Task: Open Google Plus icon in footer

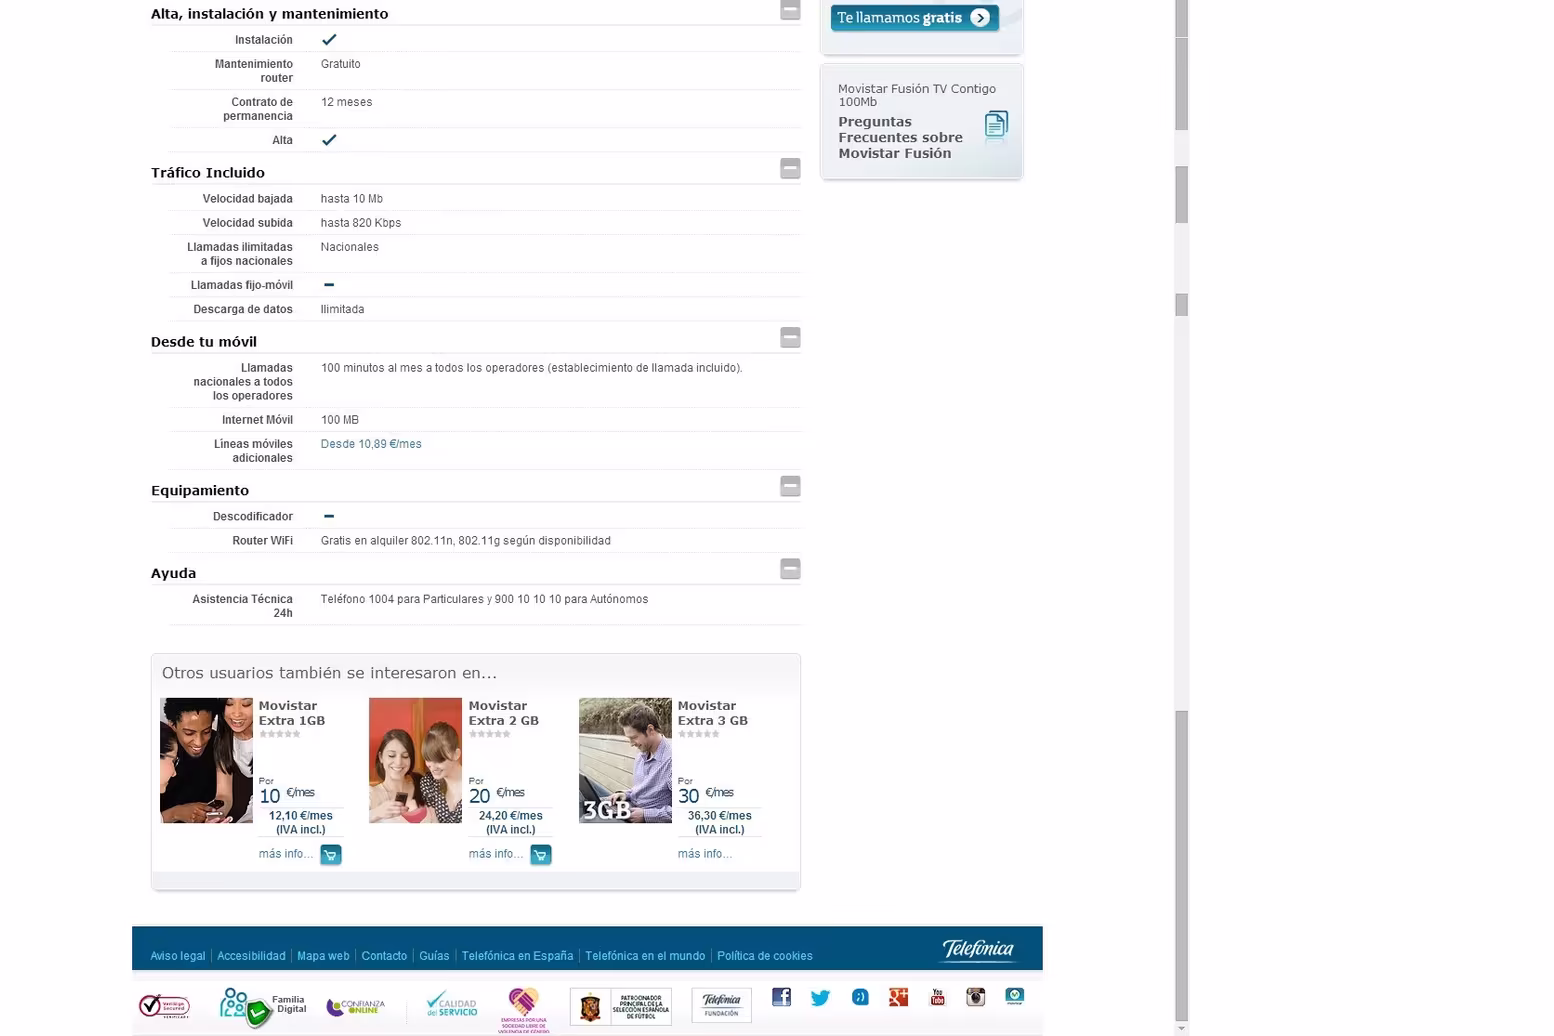Action: (x=898, y=997)
